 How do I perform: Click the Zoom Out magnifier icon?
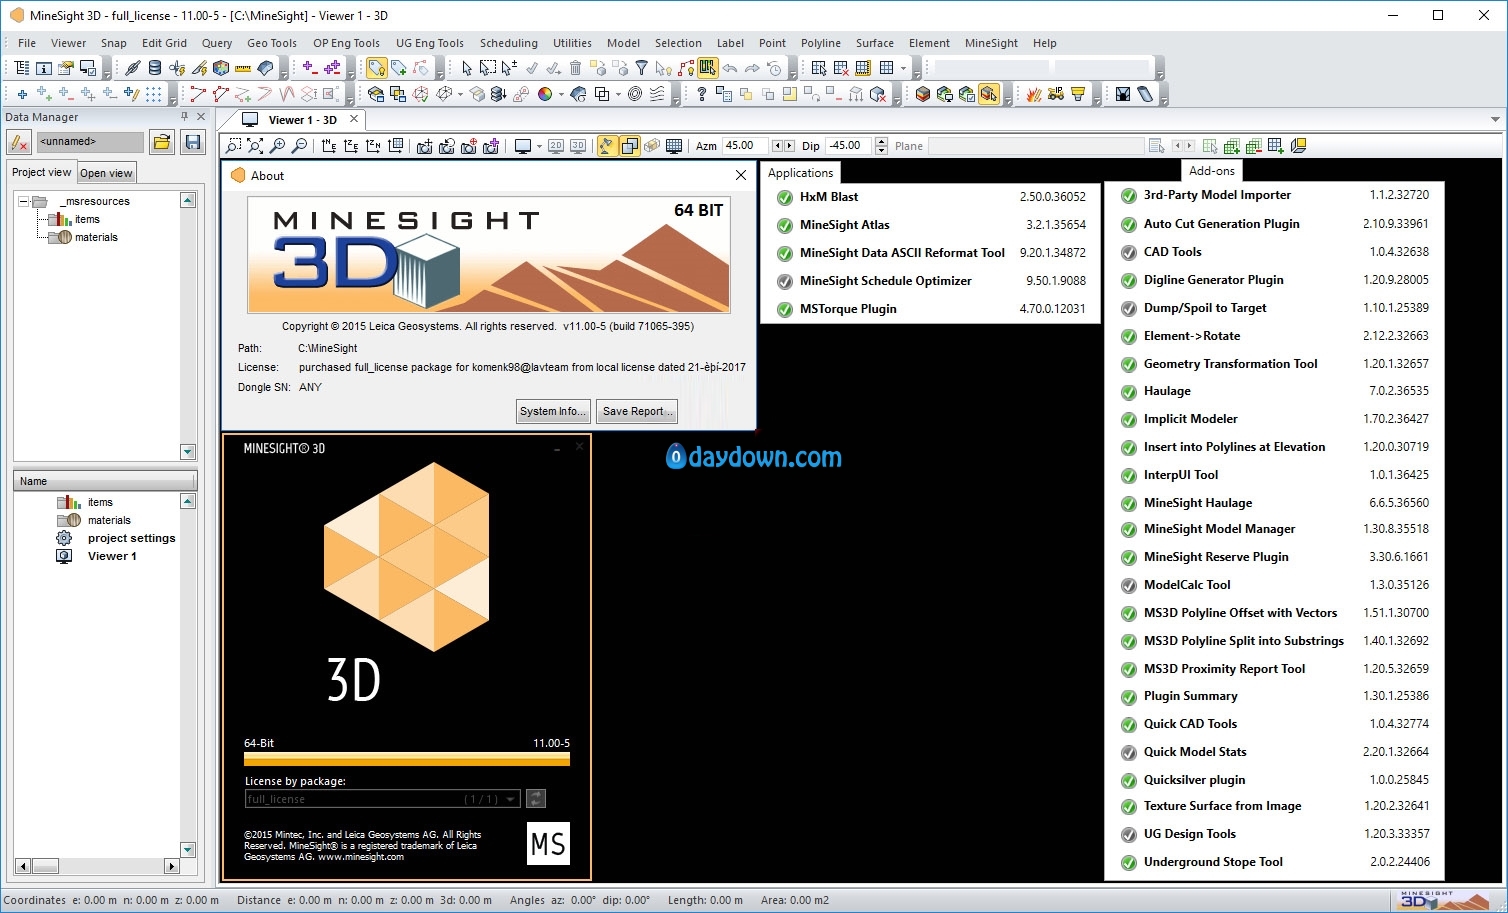(299, 146)
